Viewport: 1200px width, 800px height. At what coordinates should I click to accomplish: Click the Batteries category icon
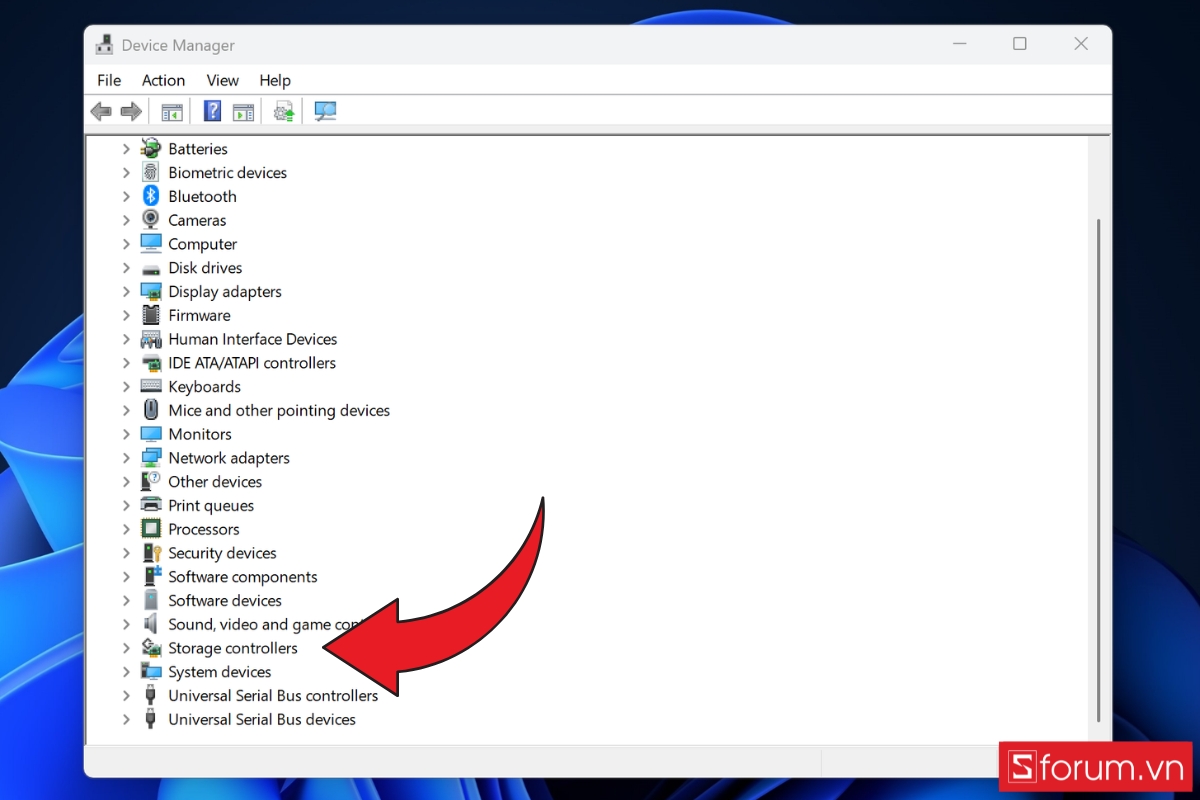point(151,148)
